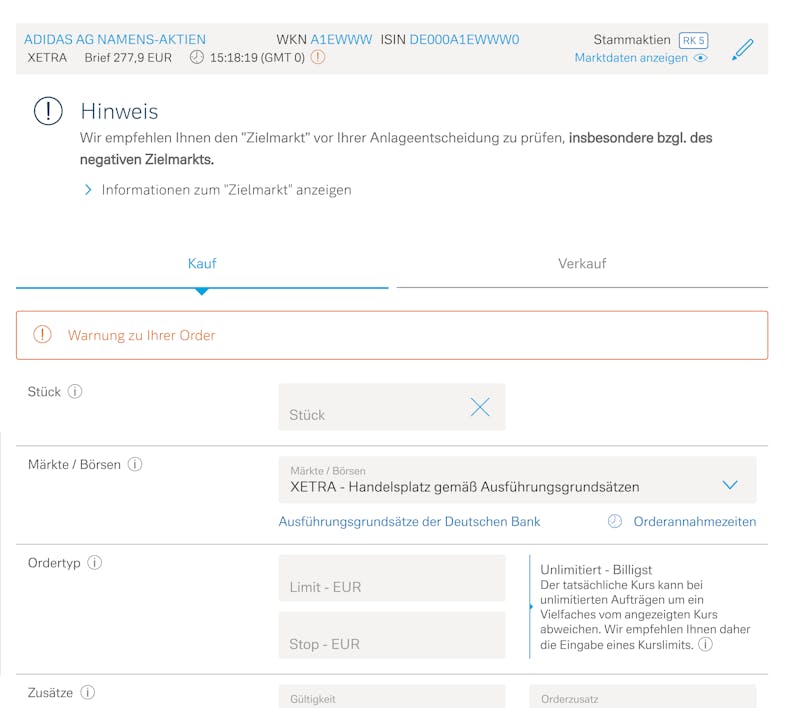The image size is (800, 708).
Task: Open the info icon next to Märkte / Börsen
Action: [x=135, y=464]
